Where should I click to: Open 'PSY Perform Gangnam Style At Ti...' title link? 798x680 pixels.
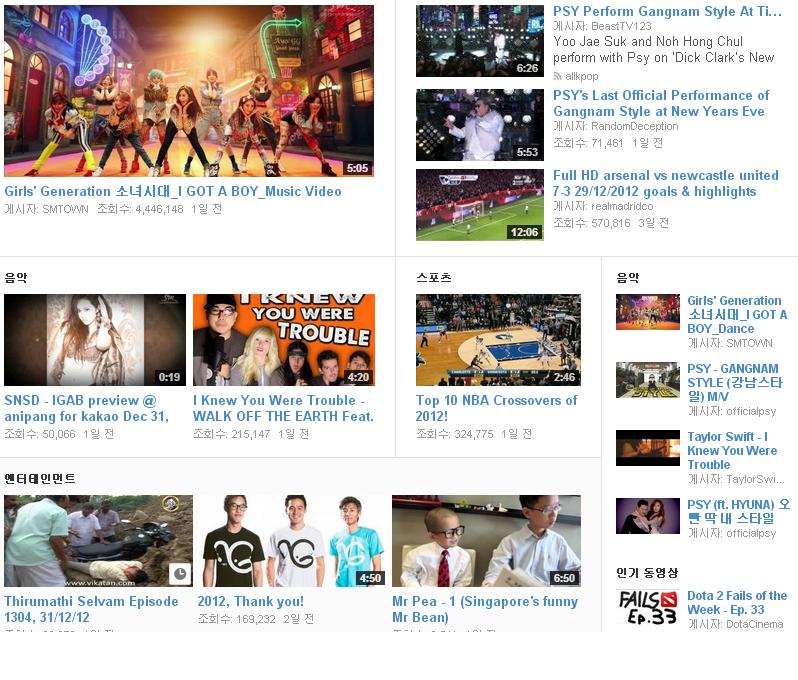click(x=667, y=11)
